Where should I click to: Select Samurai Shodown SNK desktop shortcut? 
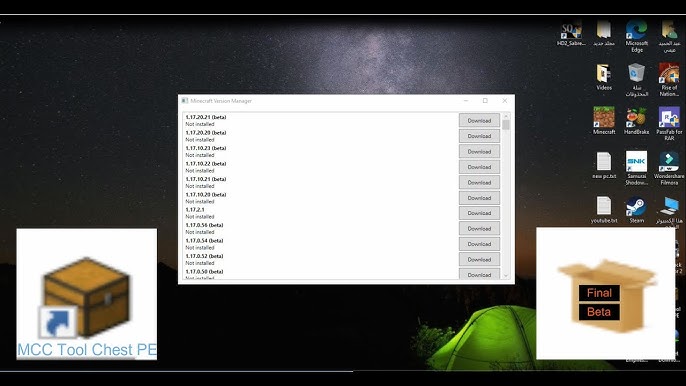click(637, 168)
